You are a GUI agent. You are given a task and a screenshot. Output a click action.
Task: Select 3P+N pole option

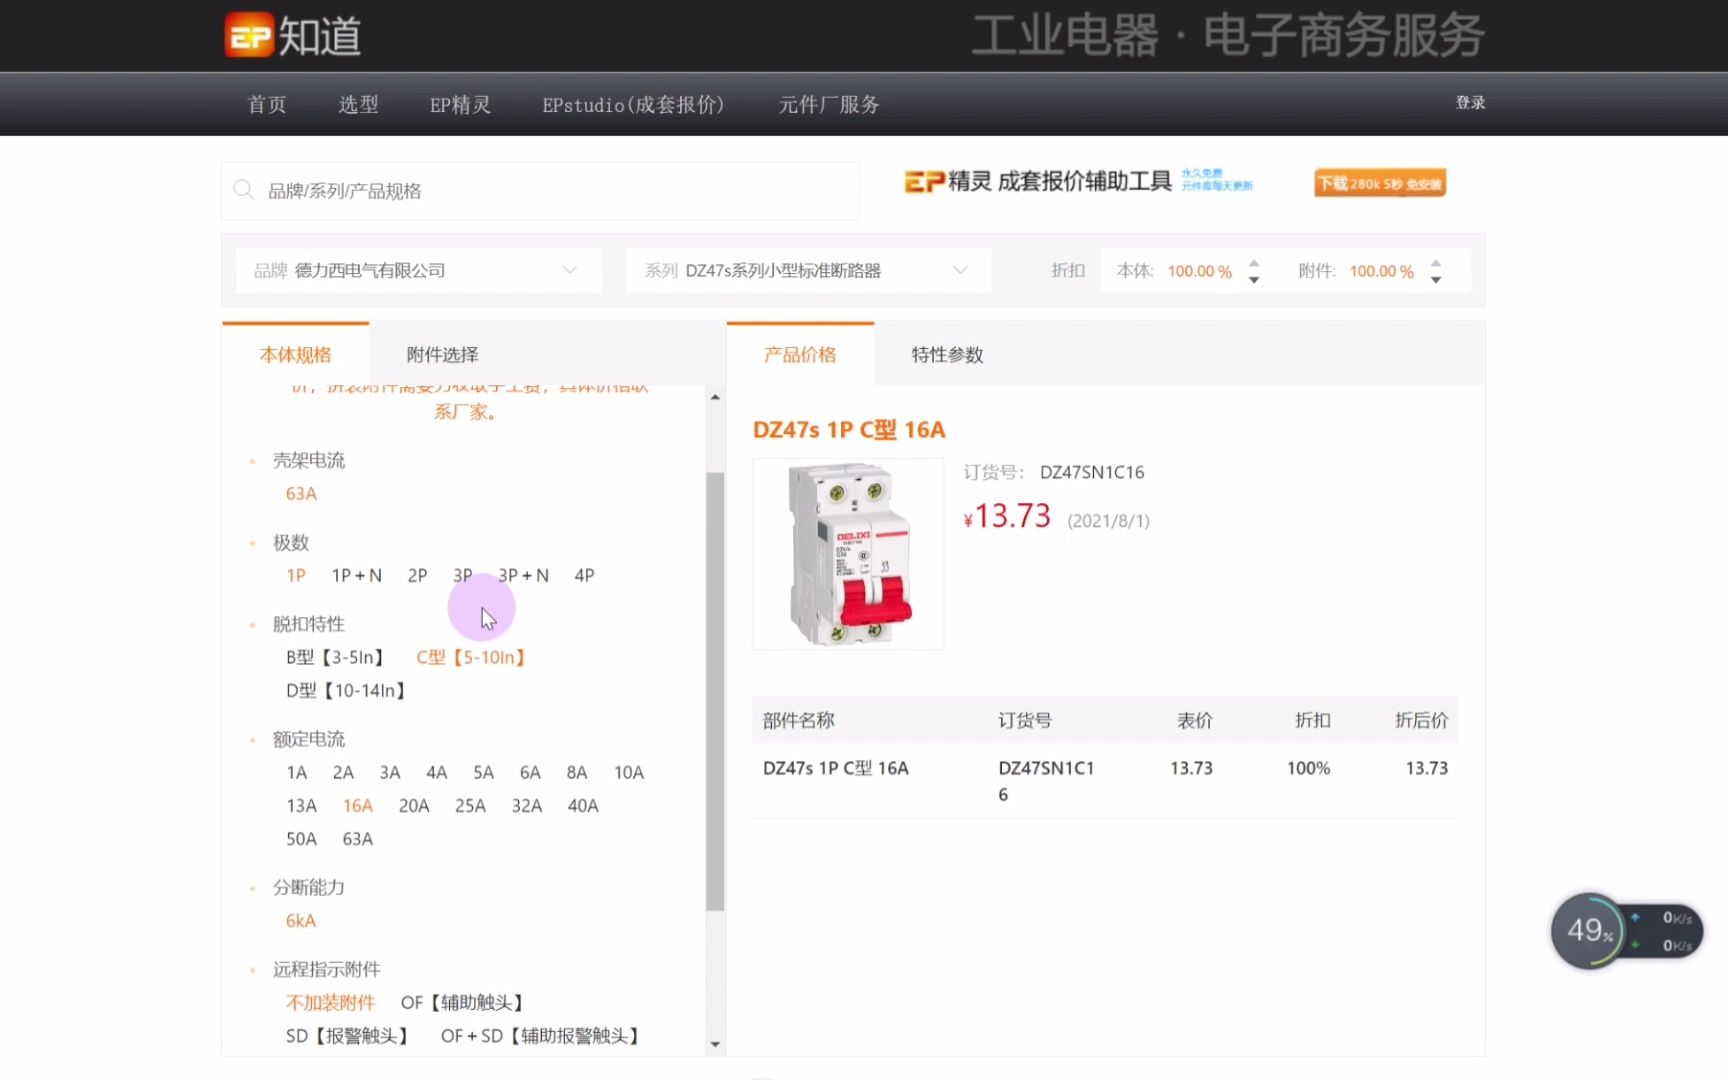pyautogui.click(x=523, y=575)
